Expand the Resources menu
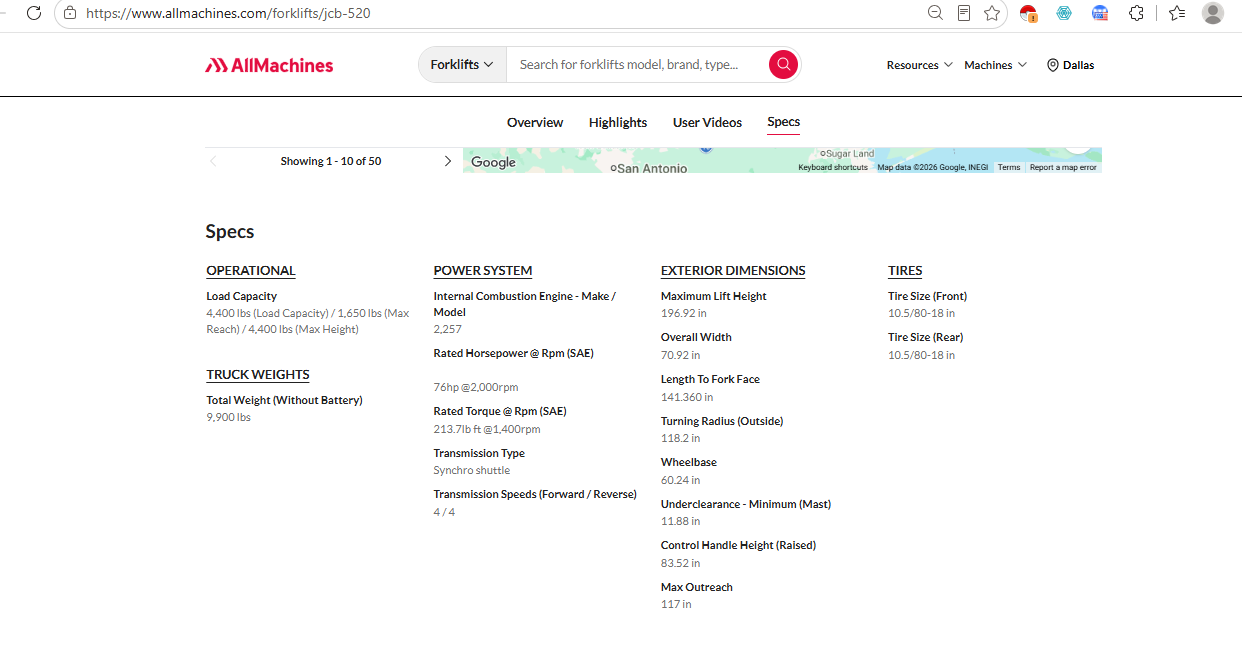 click(x=920, y=65)
